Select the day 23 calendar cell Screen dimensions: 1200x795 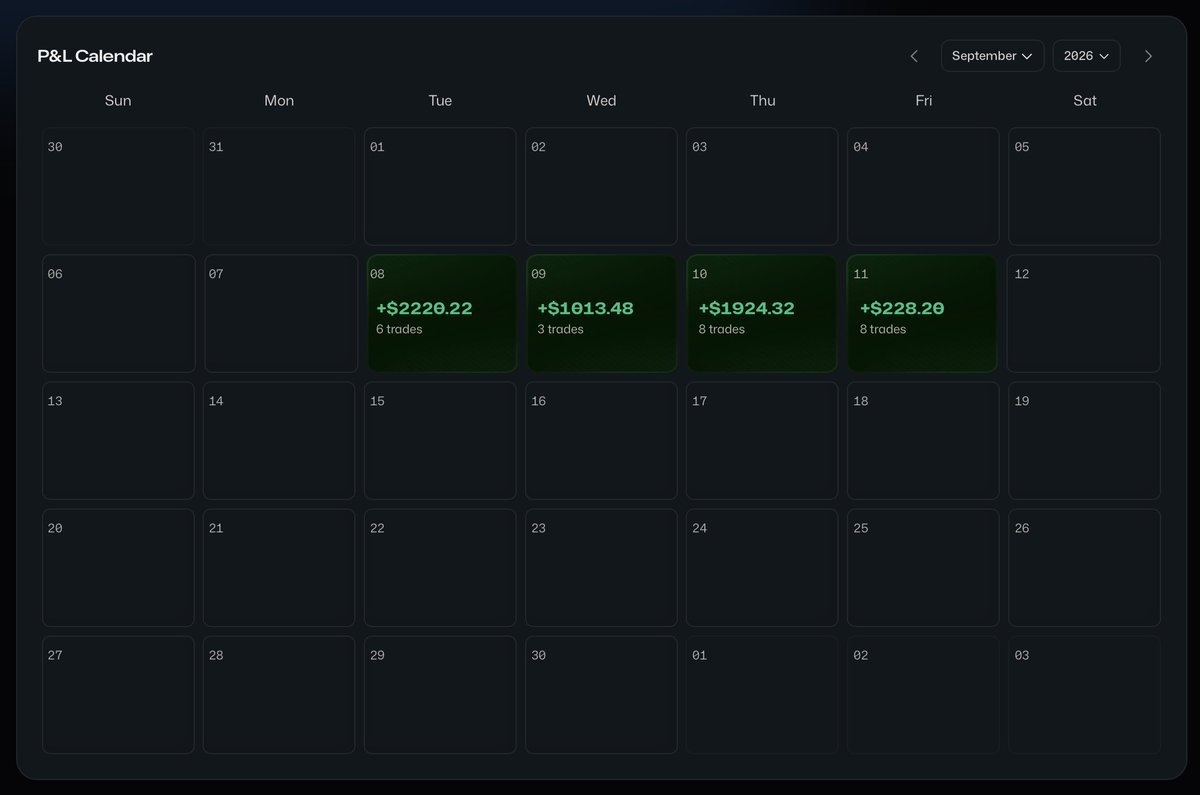point(601,568)
